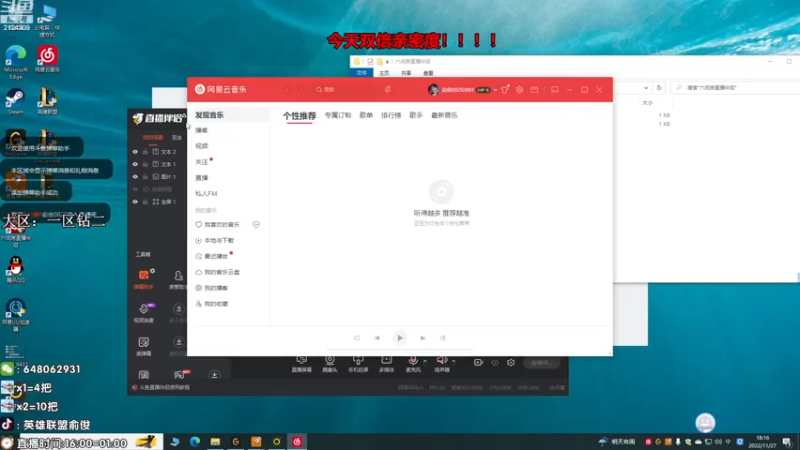This screenshot has width=800, height=450.
Task: Open 我喜欢的音乐 playlist
Action: point(221,224)
